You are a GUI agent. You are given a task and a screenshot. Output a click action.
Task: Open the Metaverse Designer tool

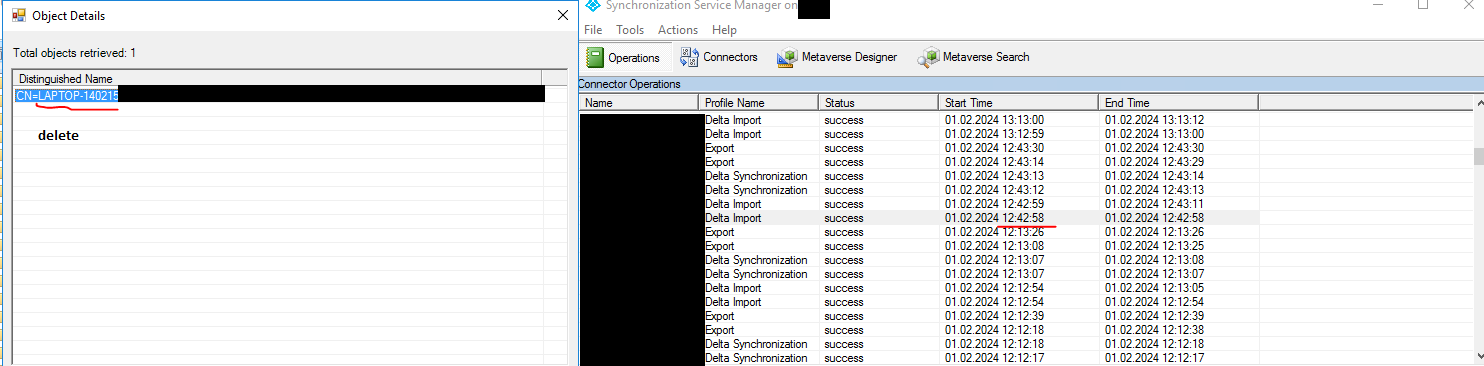point(837,57)
